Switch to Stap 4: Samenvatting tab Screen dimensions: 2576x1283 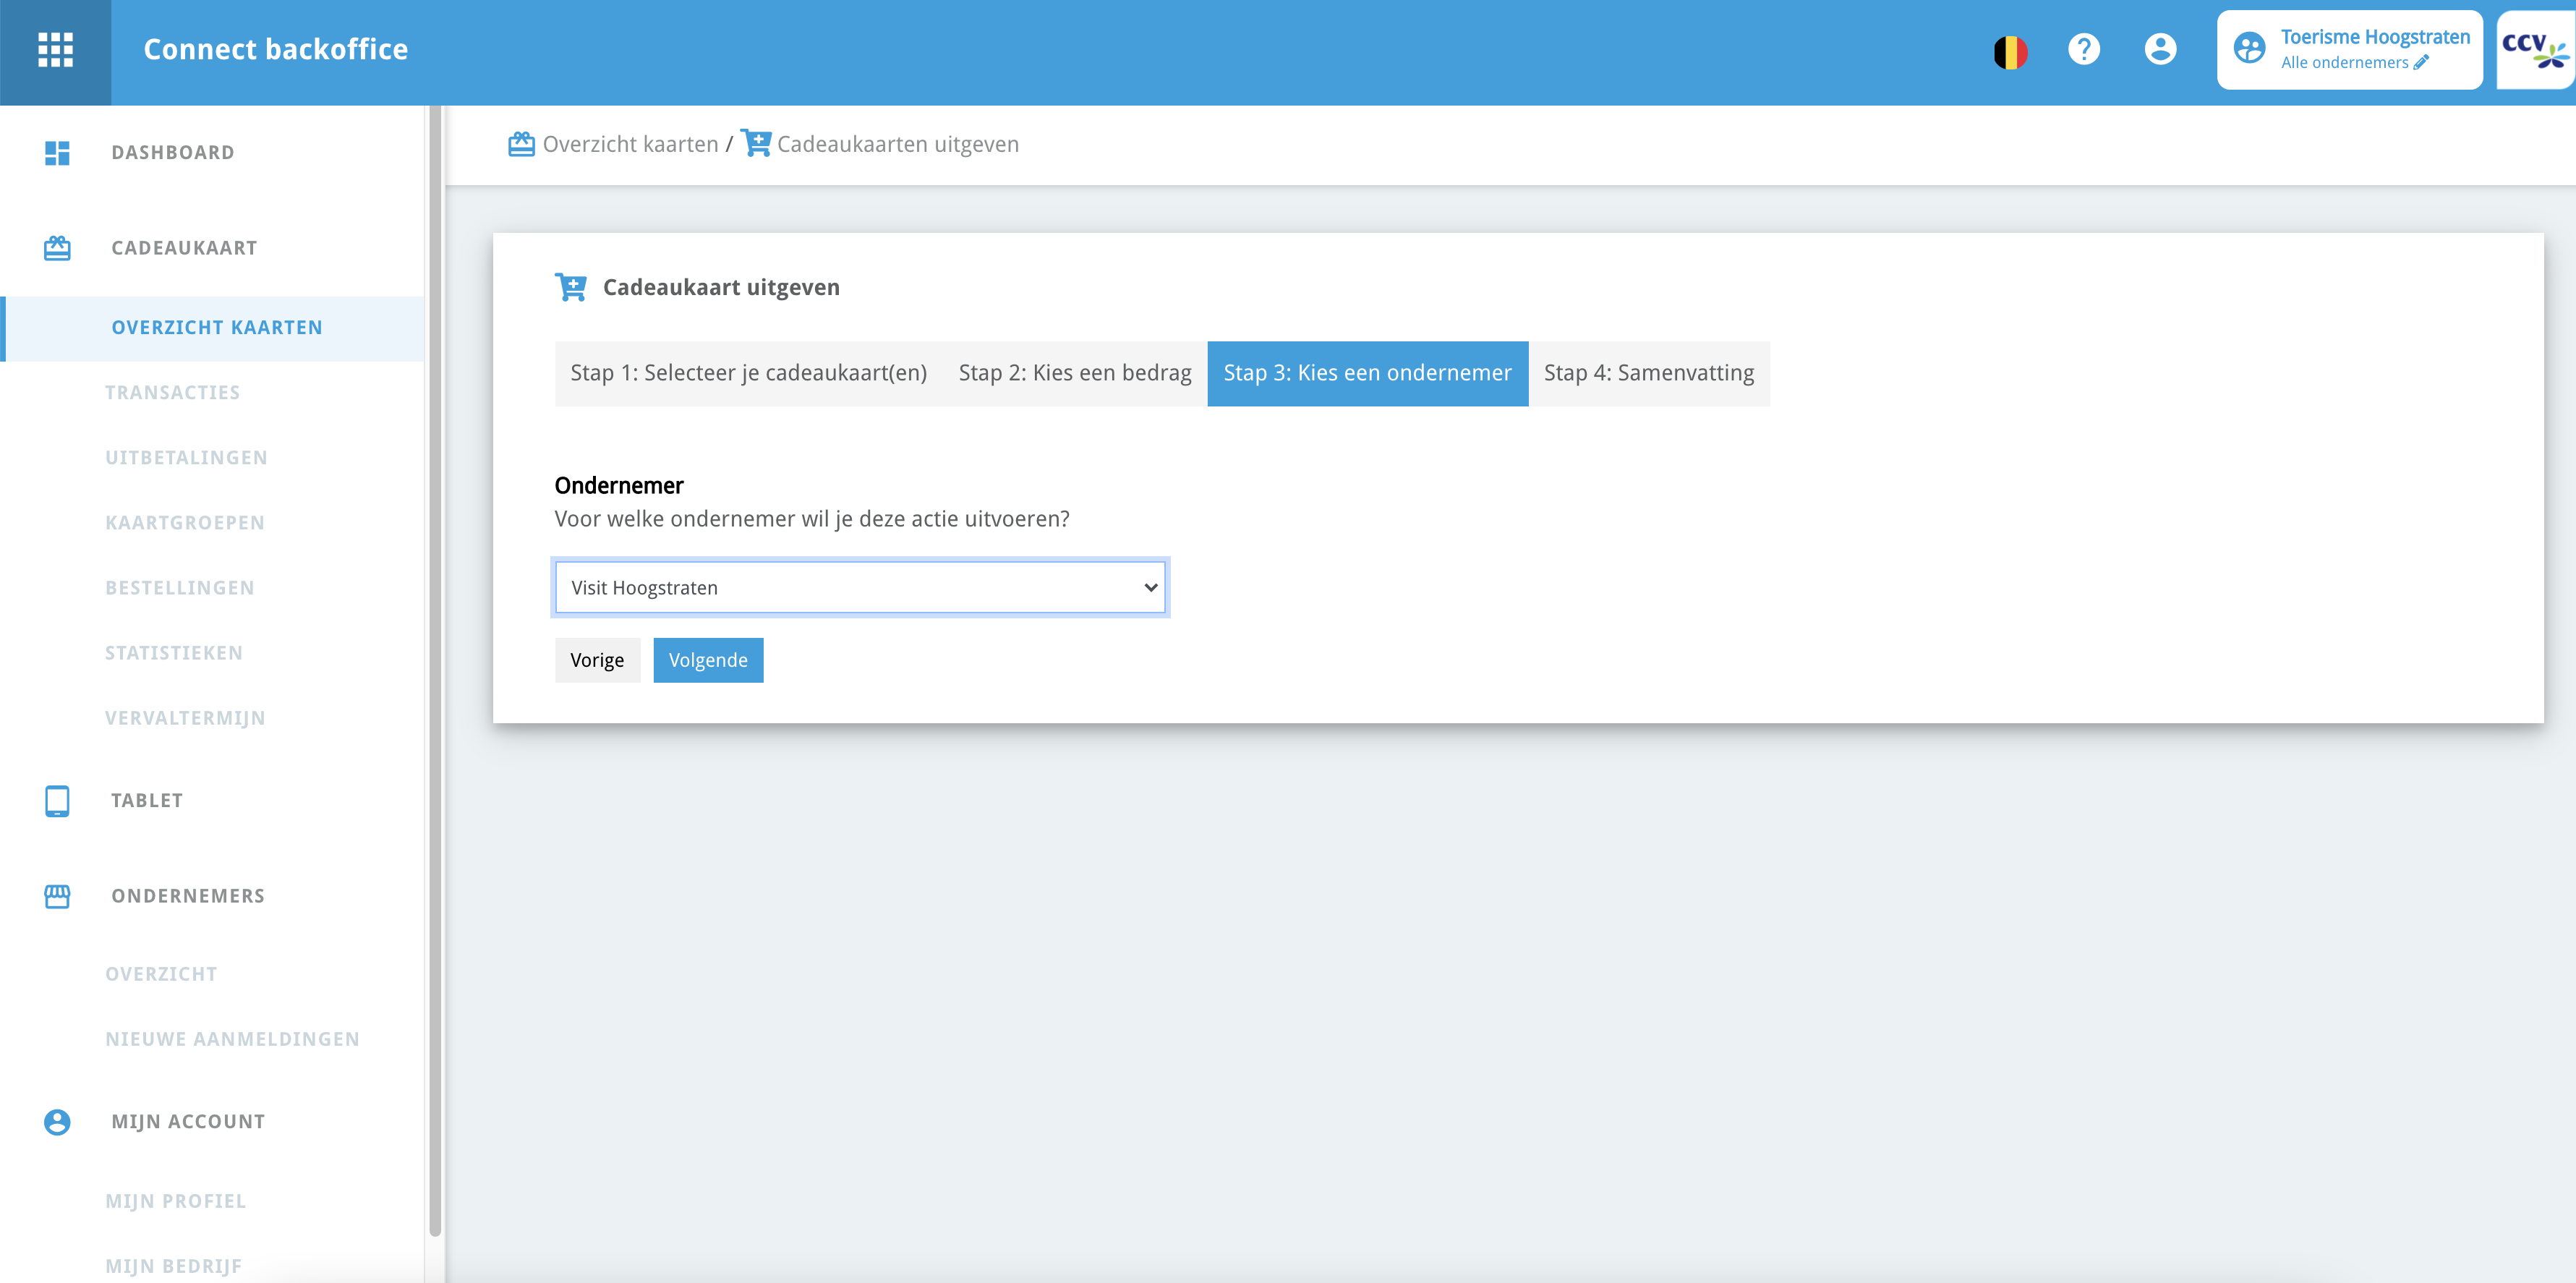click(1648, 373)
